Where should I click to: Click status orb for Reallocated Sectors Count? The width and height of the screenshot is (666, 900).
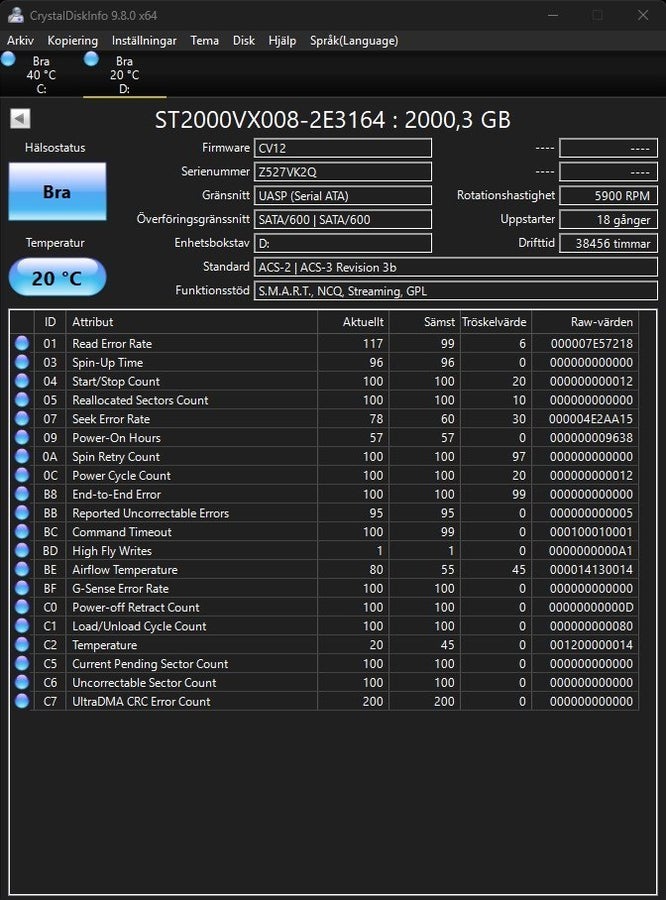pyautogui.click(x=22, y=399)
